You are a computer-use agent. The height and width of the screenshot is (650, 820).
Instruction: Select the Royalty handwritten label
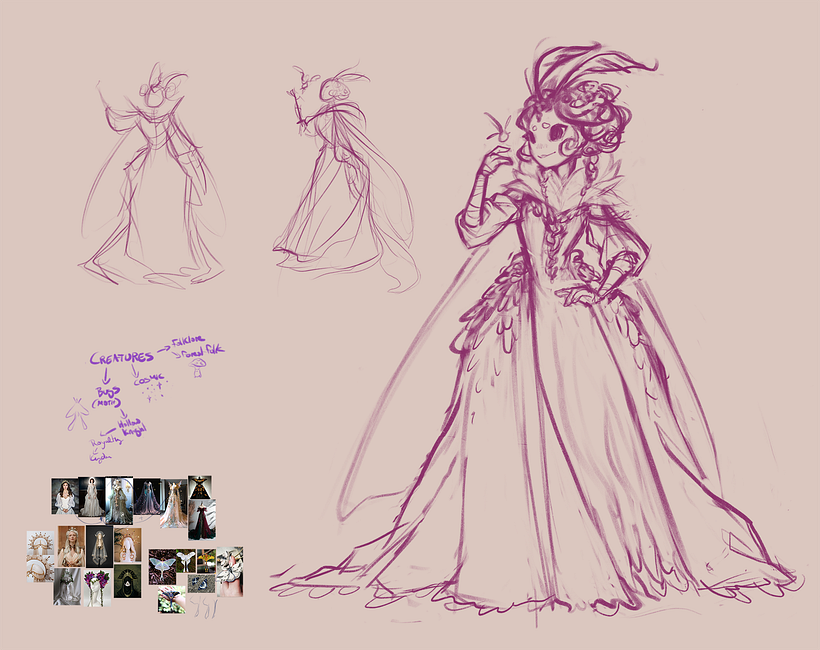106,443
